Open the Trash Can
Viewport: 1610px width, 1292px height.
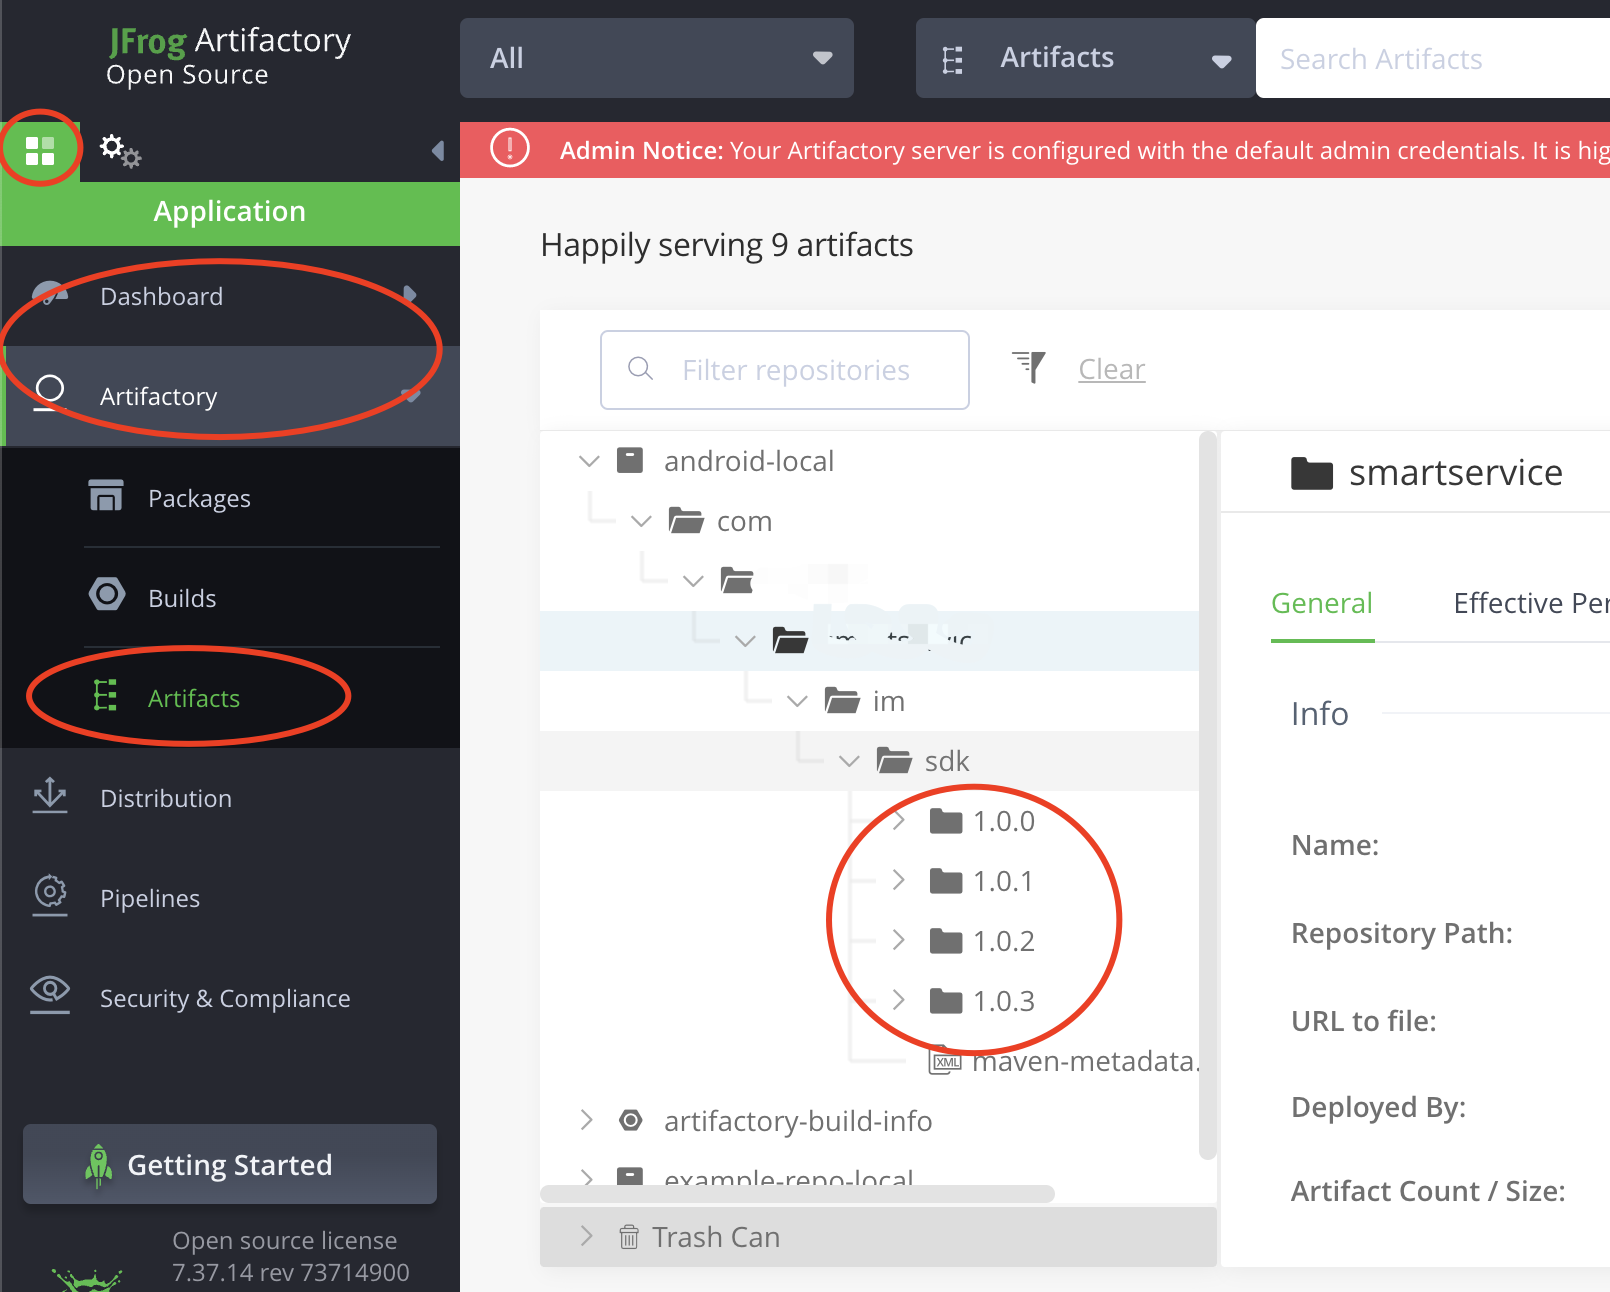[716, 1237]
